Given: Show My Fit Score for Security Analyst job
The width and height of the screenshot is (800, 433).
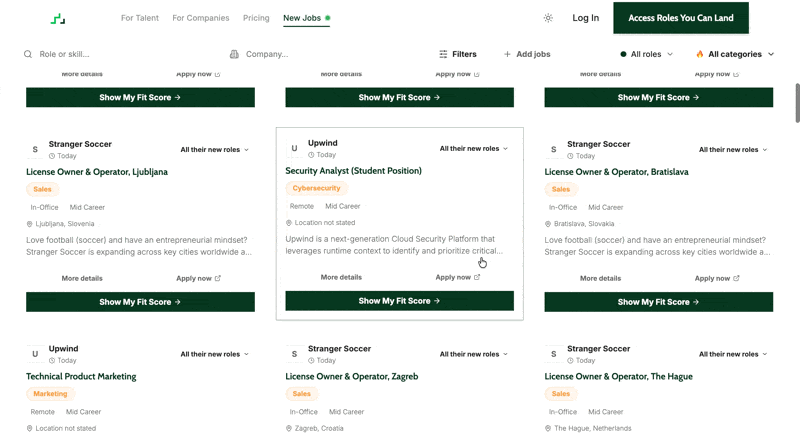Looking at the screenshot, I should click(399, 301).
